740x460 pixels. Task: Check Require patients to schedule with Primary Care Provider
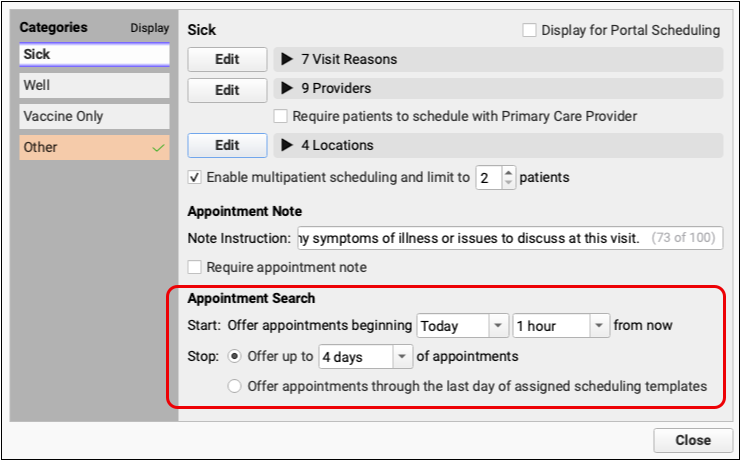[x=281, y=117]
